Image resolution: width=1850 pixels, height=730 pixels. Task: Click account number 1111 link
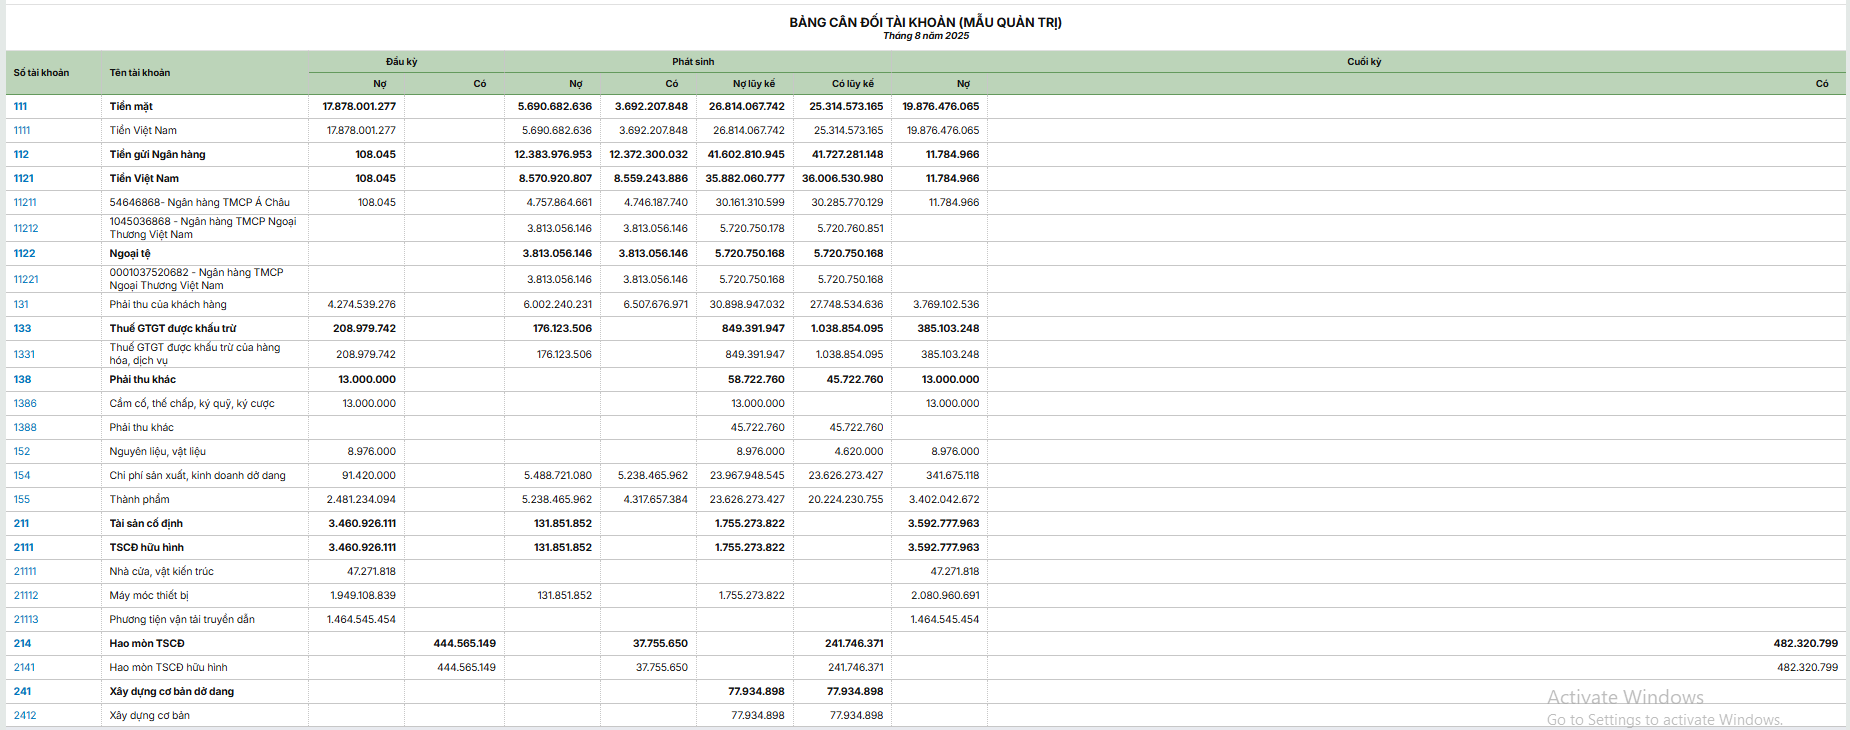[x=22, y=131]
